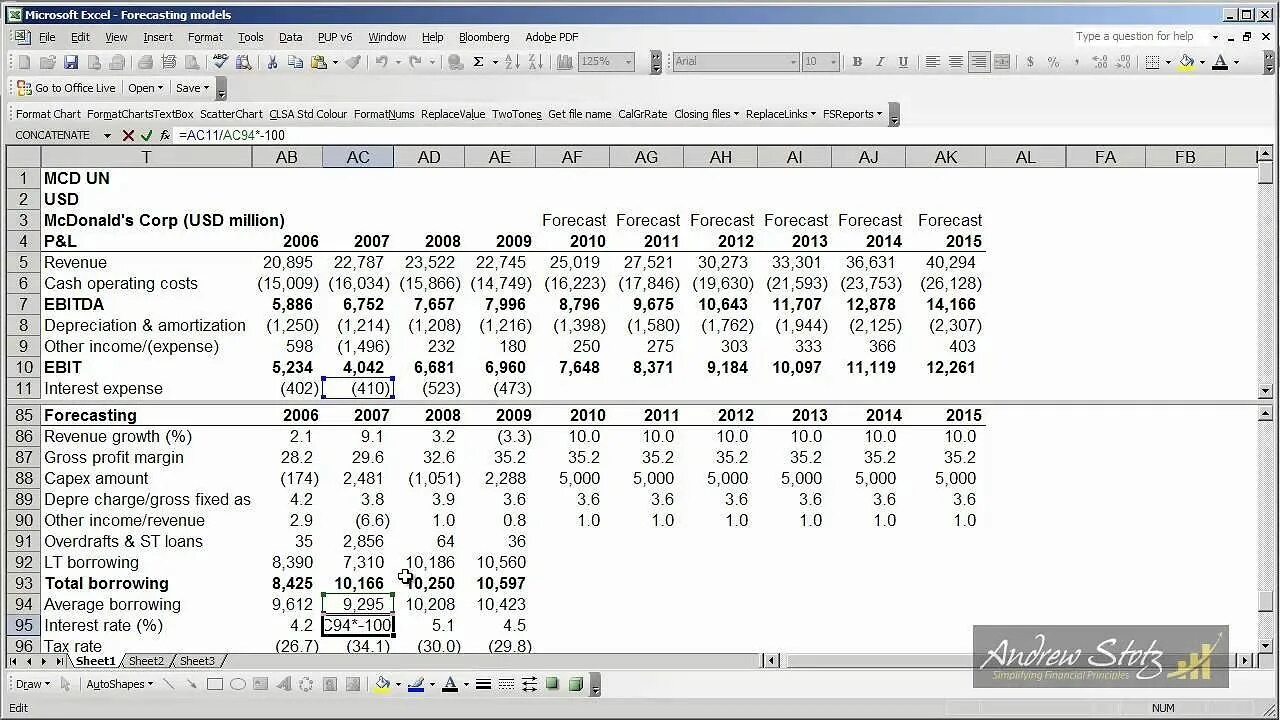The height and width of the screenshot is (720, 1280).
Task: Click the Line Color swatch in Drawing toolbar
Action: [x=416, y=684]
